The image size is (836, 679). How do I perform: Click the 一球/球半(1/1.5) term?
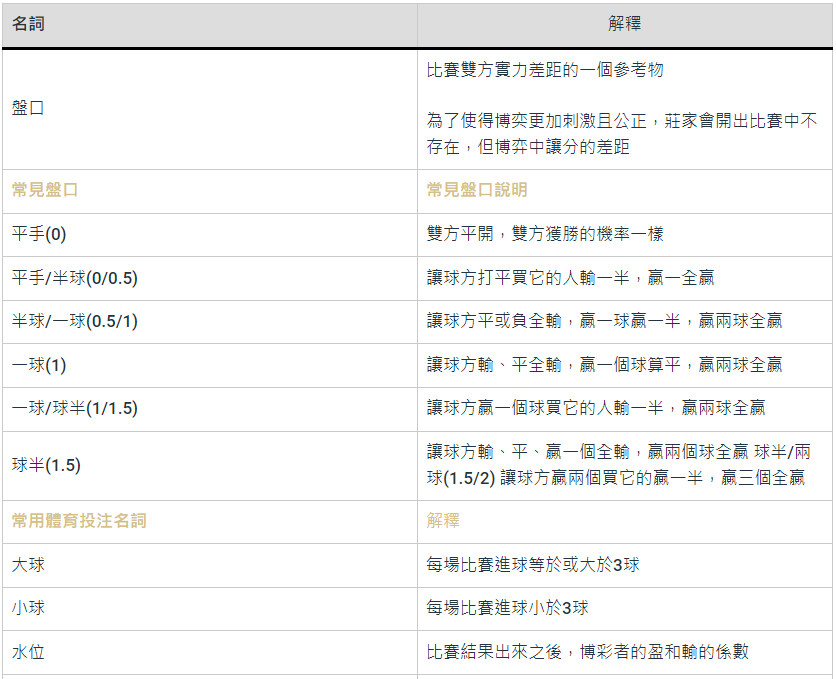pos(74,408)
